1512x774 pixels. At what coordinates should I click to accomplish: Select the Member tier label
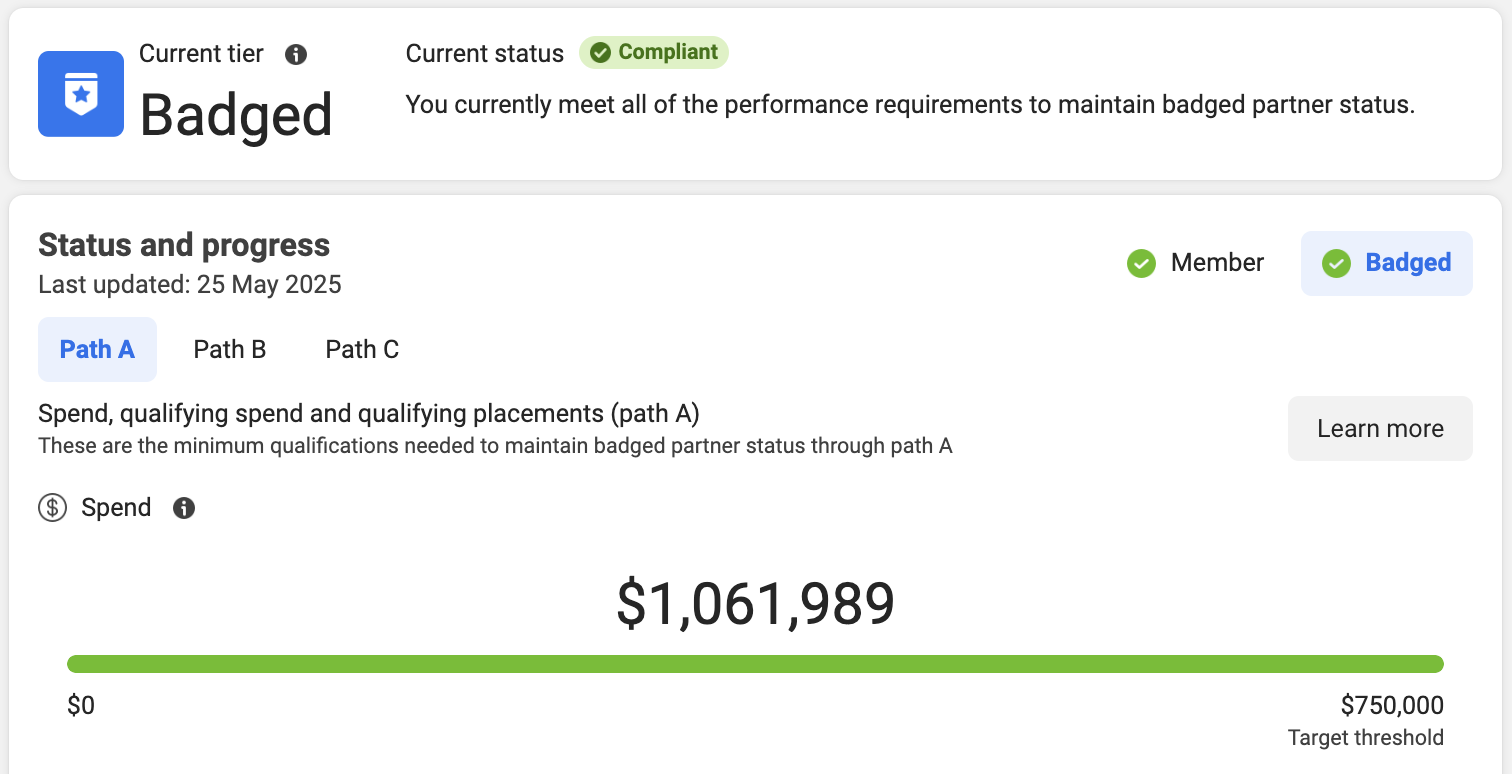point(1217,263)
